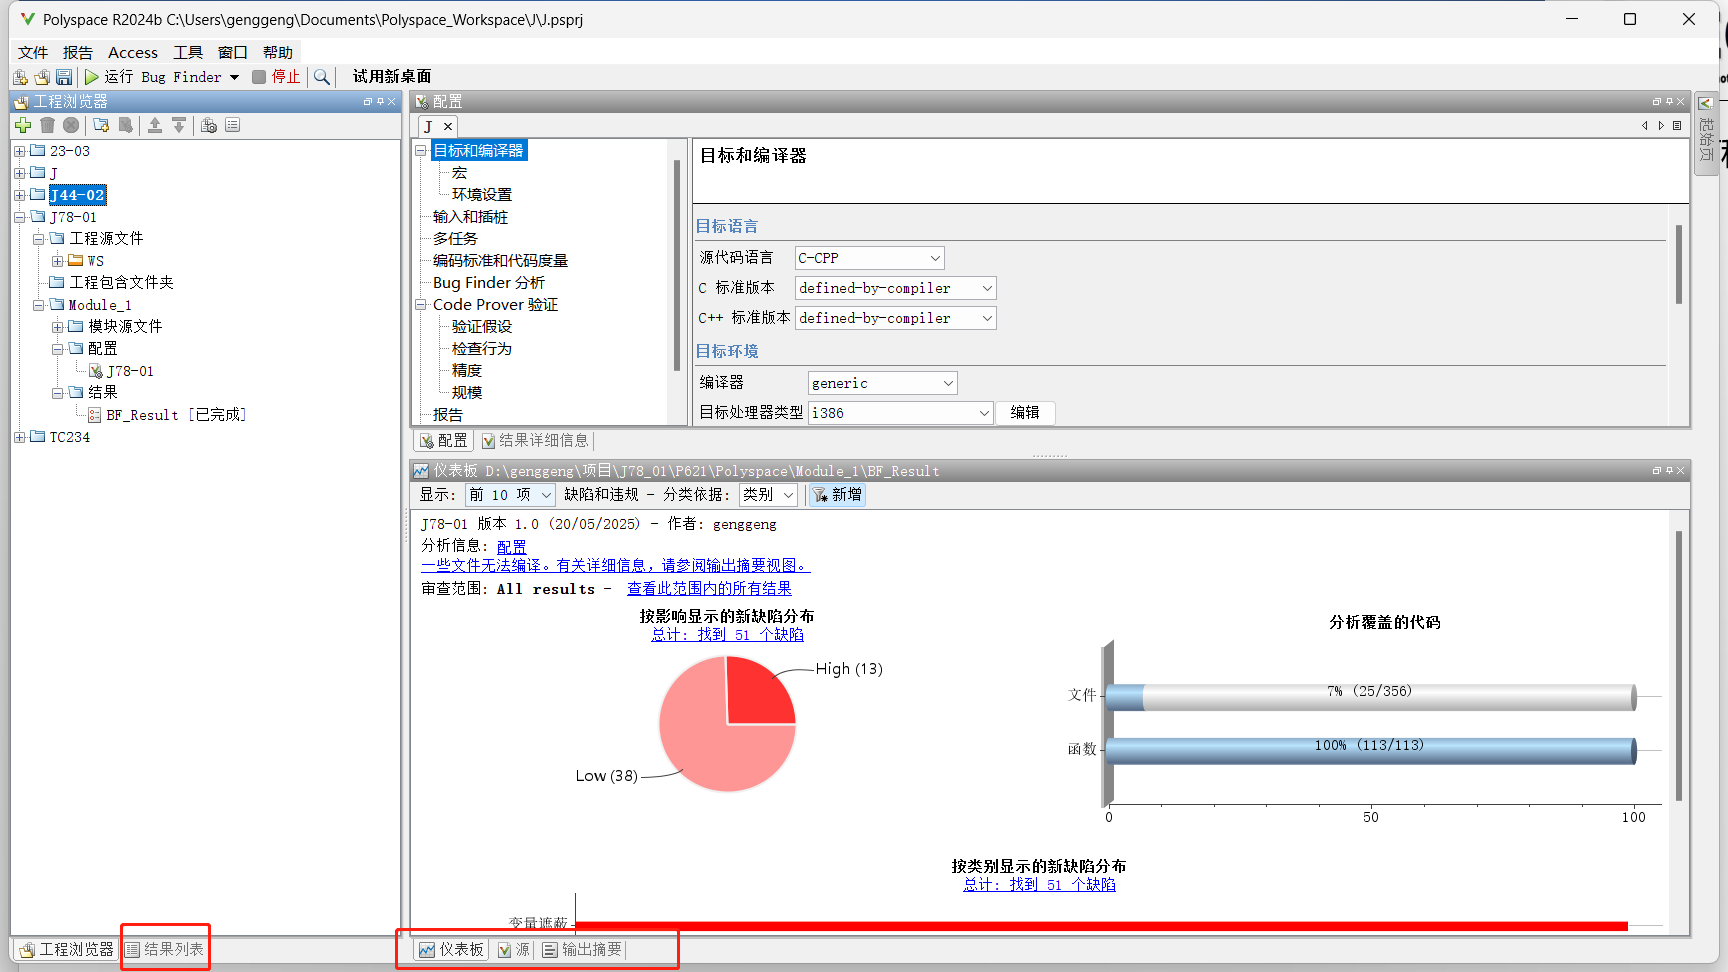Screen dimensions: 1728x972
Task: Pin the 工程浏览器 panel
Action: (x=380, y=101)
